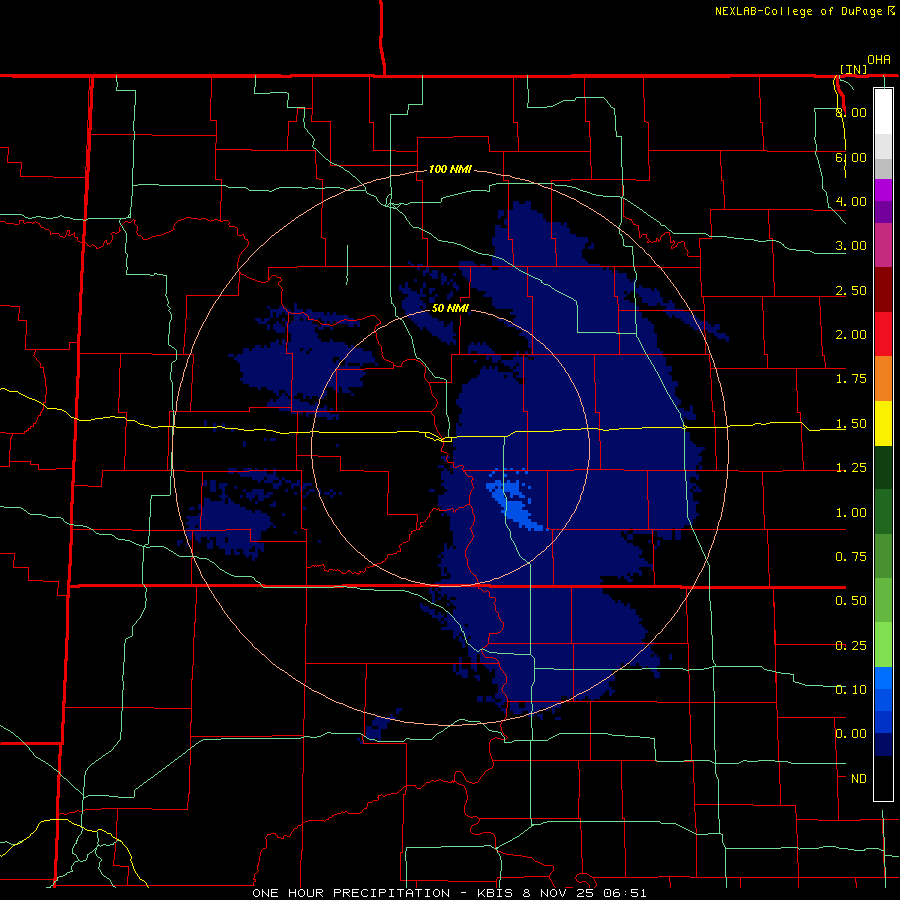Pick the orange swatch near 1.75
Image resolution: width=900 pixels, height=900 pixels.
tap(883, 379)
